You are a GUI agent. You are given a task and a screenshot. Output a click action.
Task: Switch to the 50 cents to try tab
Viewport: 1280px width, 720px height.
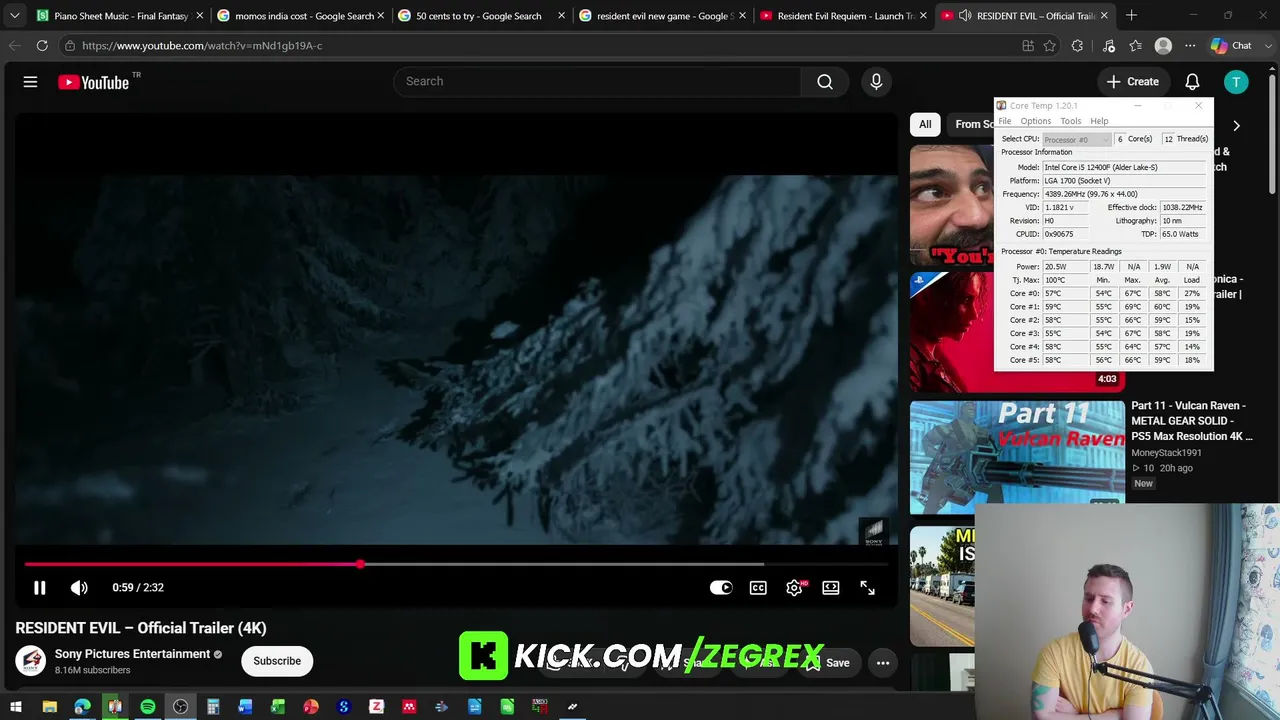pyautogui.click(x=481, y=16)
